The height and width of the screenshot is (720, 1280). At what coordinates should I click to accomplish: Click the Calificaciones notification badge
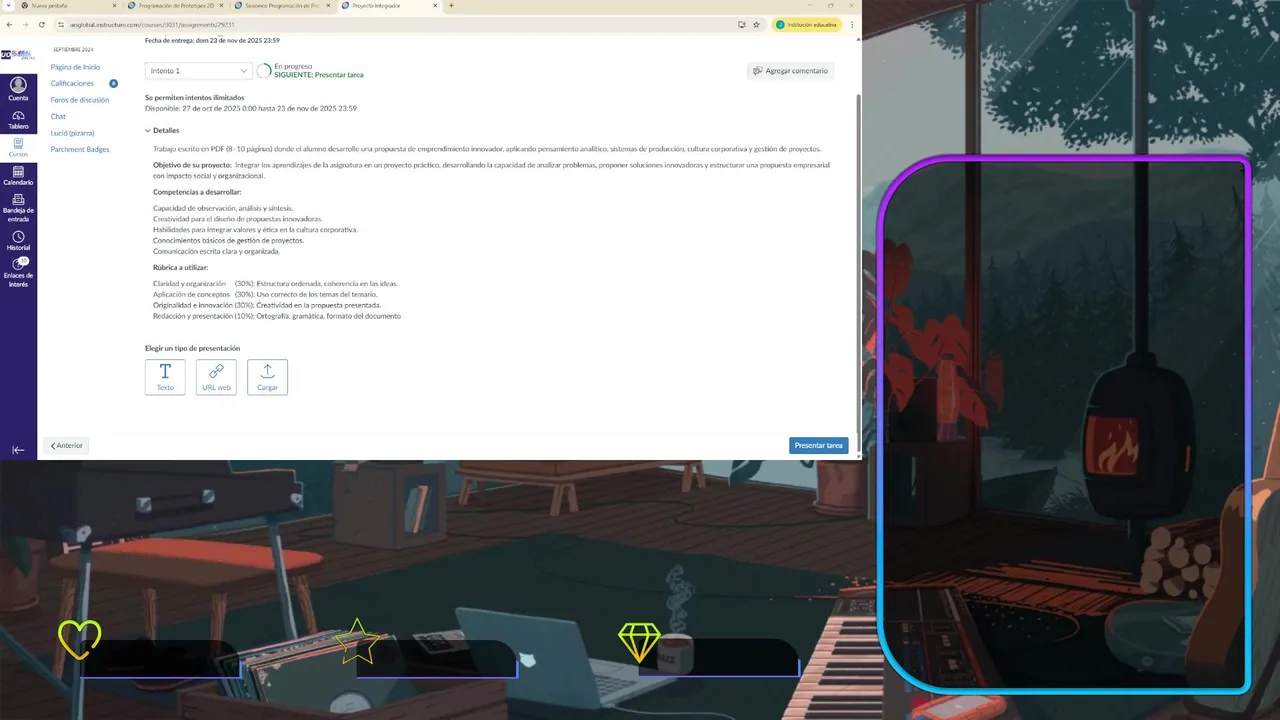114,84
